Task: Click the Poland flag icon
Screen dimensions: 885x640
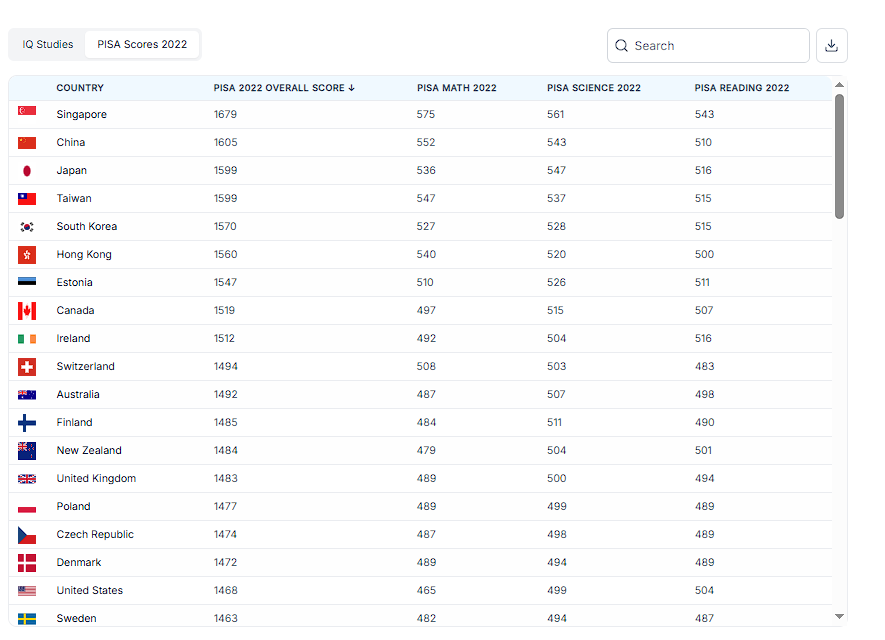Action: [27, 507]
